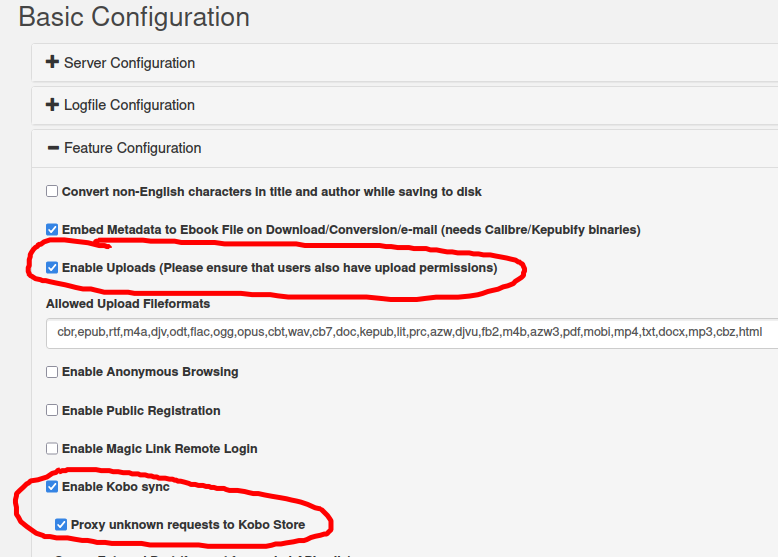Tick Enable Magic Link Remote Login
Image resolution: width=778 pixels, height=557 pixels.
click(x=52, y=448)
